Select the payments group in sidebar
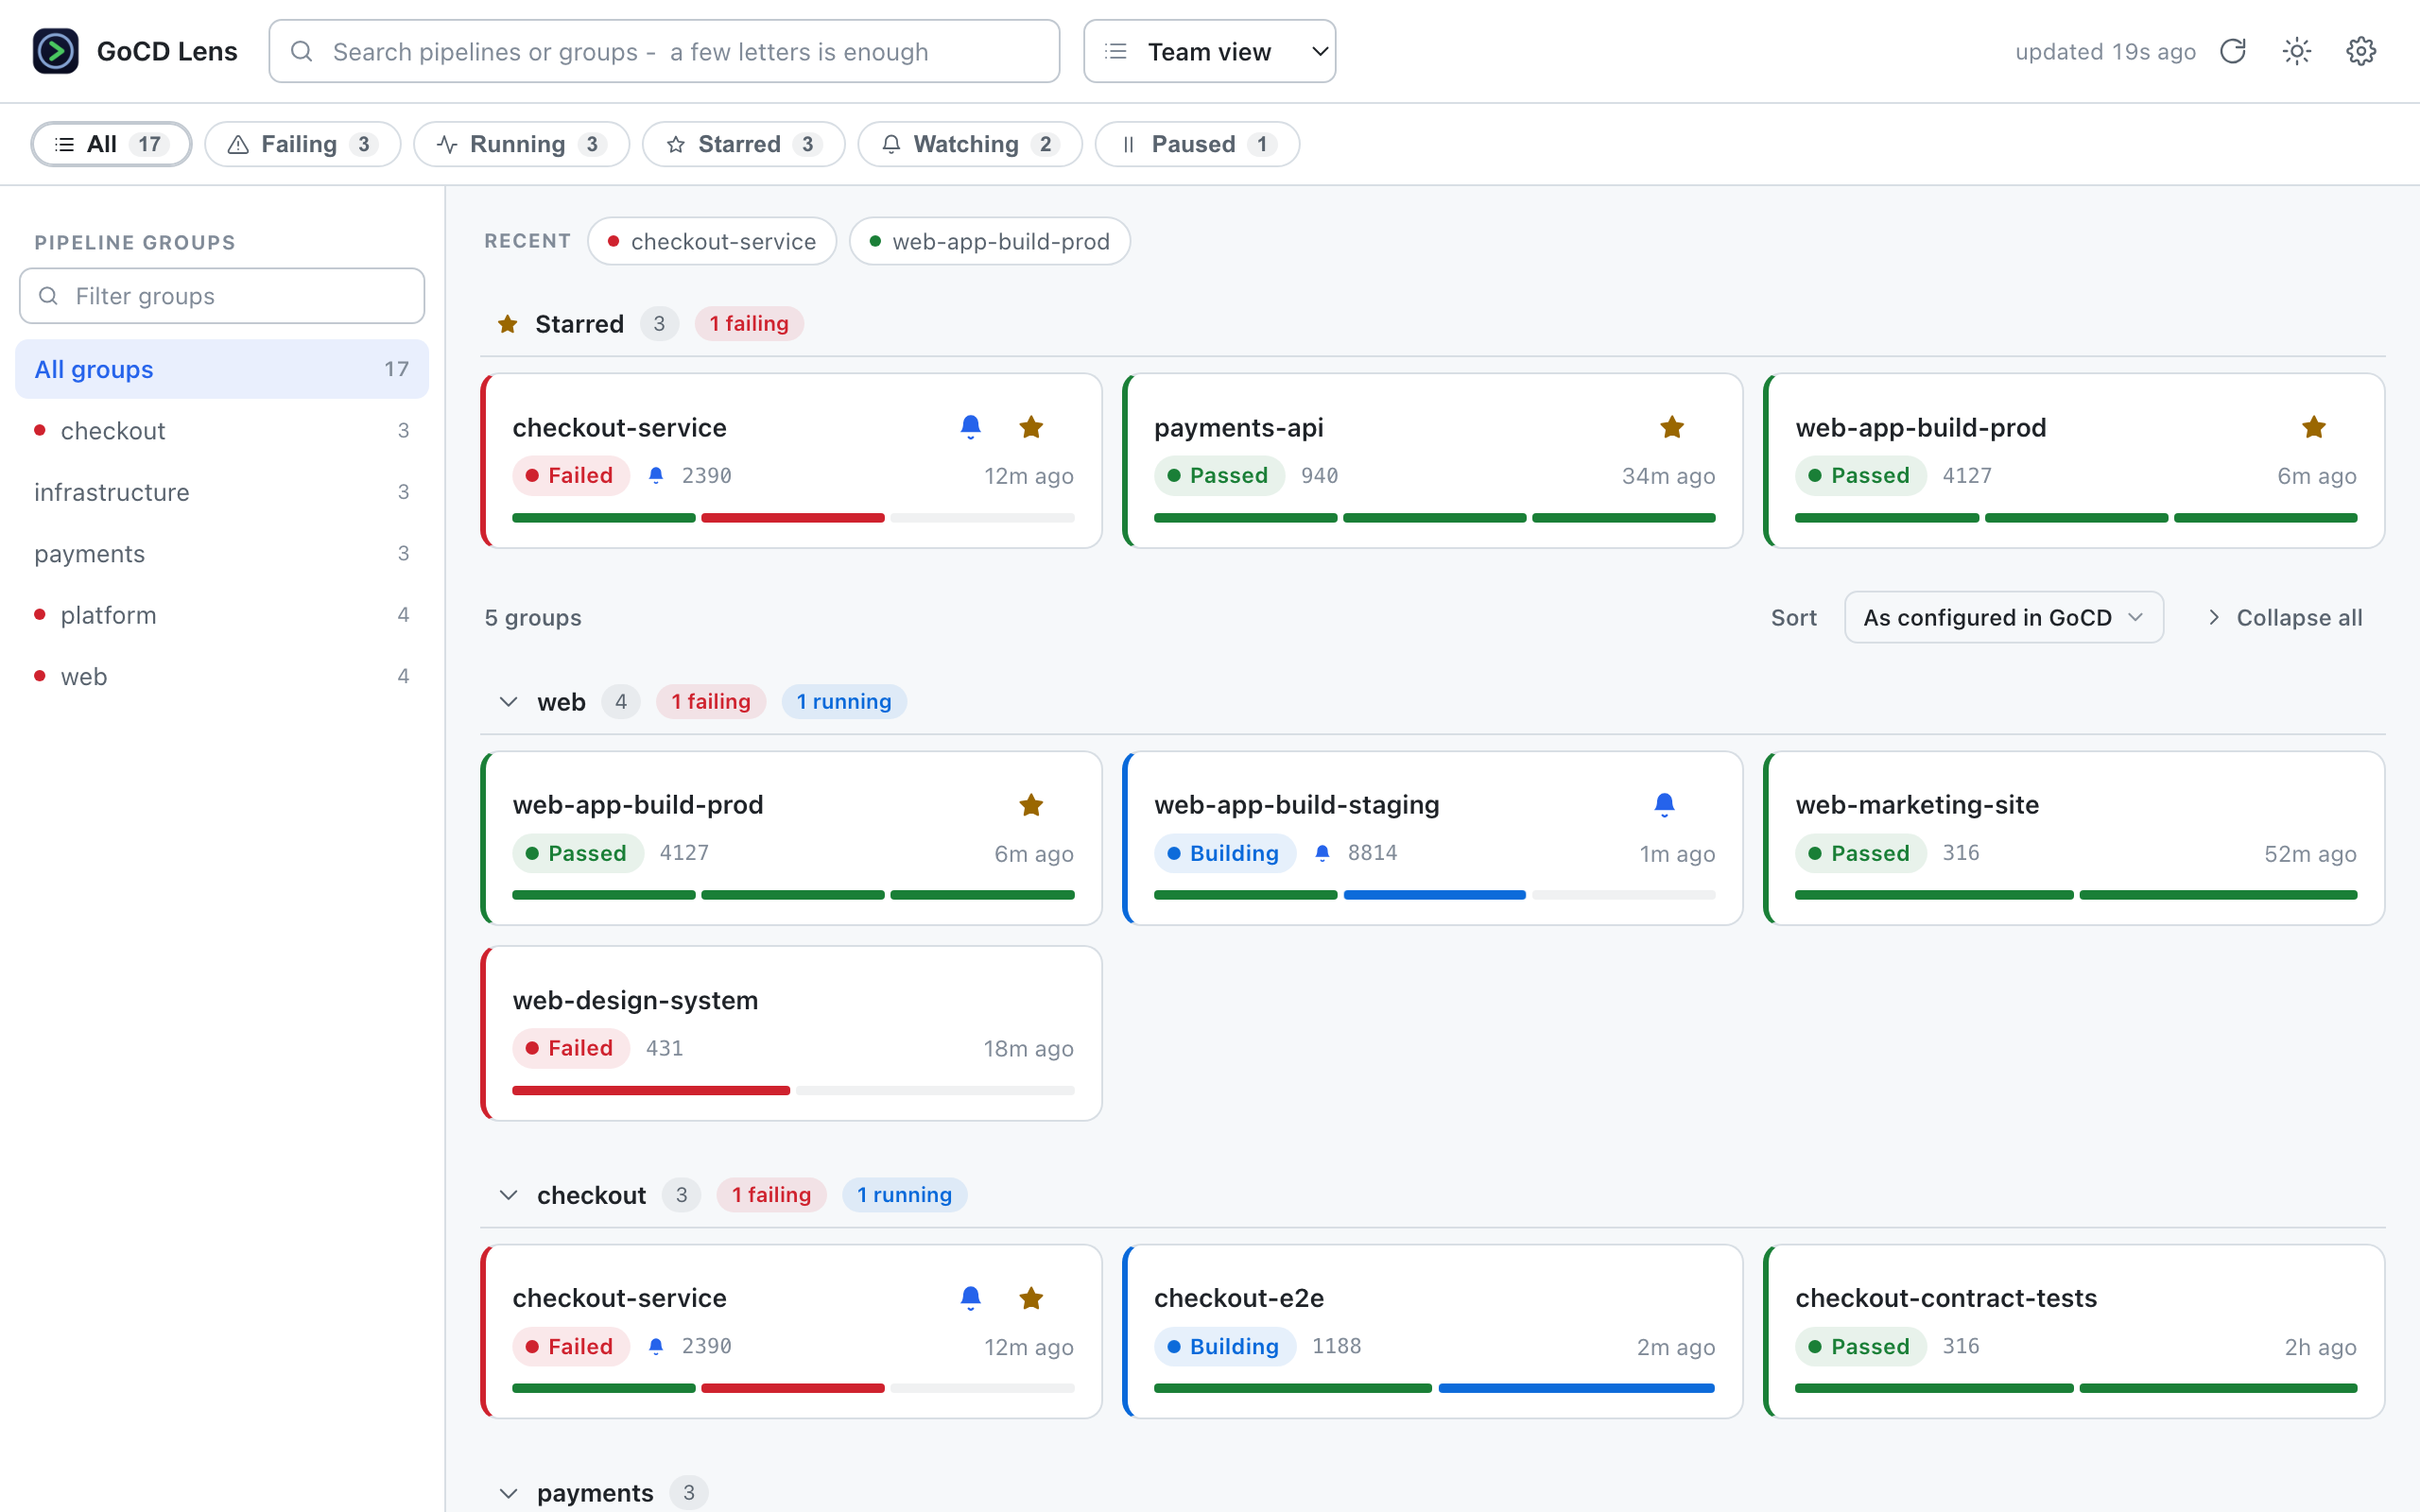The image size is (2420, 1512). coord(222,554)
